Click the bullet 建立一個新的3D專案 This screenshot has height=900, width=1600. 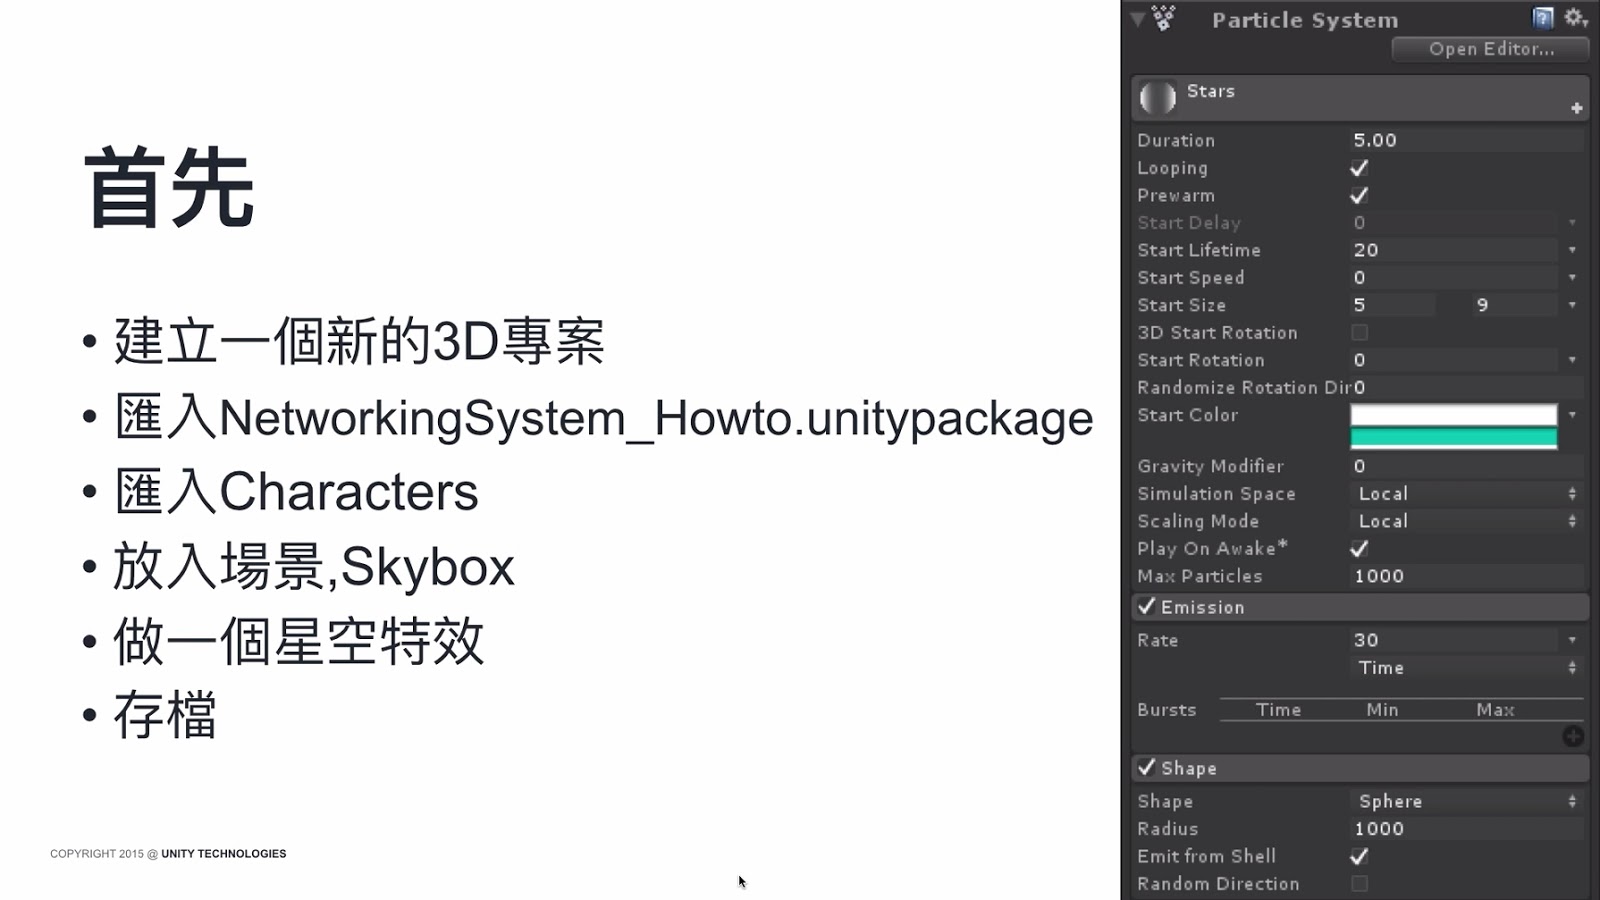358,342
